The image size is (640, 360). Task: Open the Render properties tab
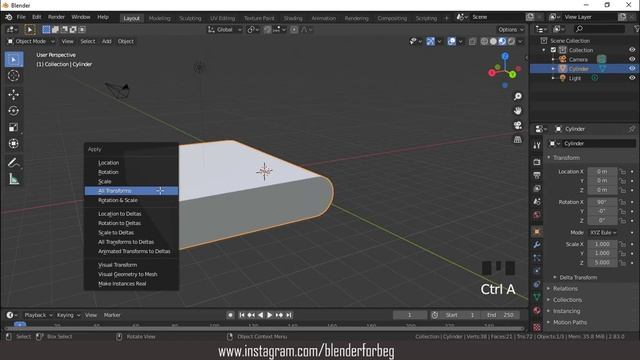point(537,162)
